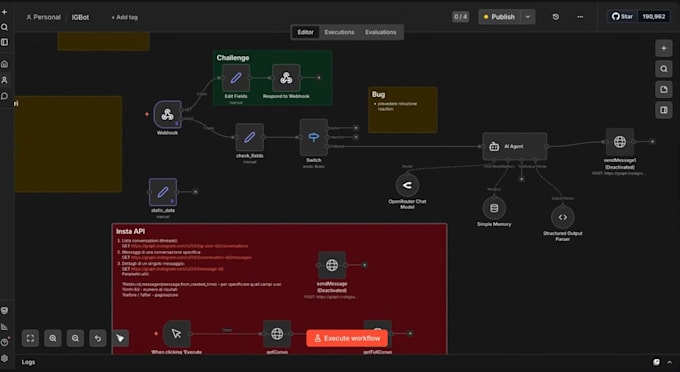Open the help icon in the left sidebar
Screen dimensions: 680x372
[x=4, y=342]
